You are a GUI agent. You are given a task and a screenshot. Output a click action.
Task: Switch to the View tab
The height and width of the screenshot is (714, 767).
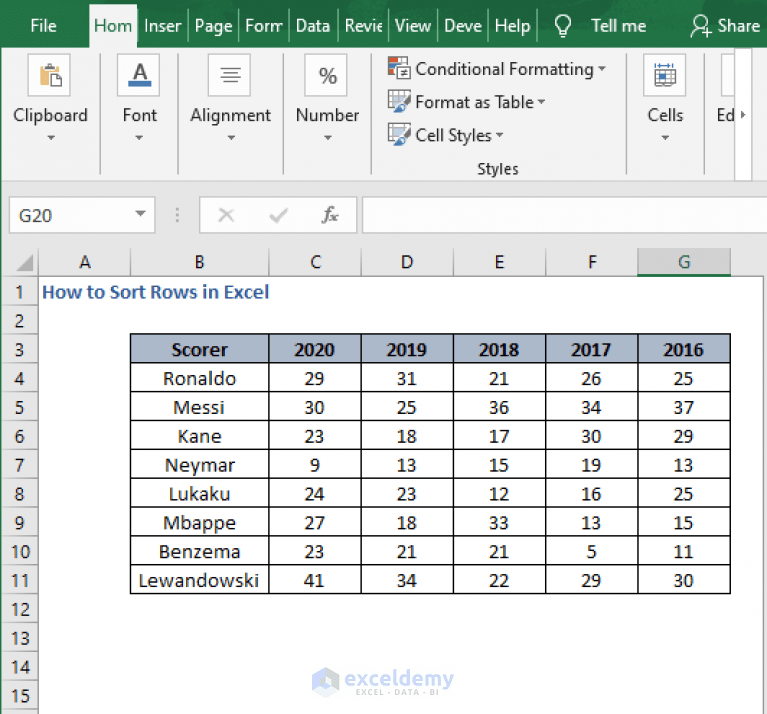pyautogui.click(x=413, y=25)
